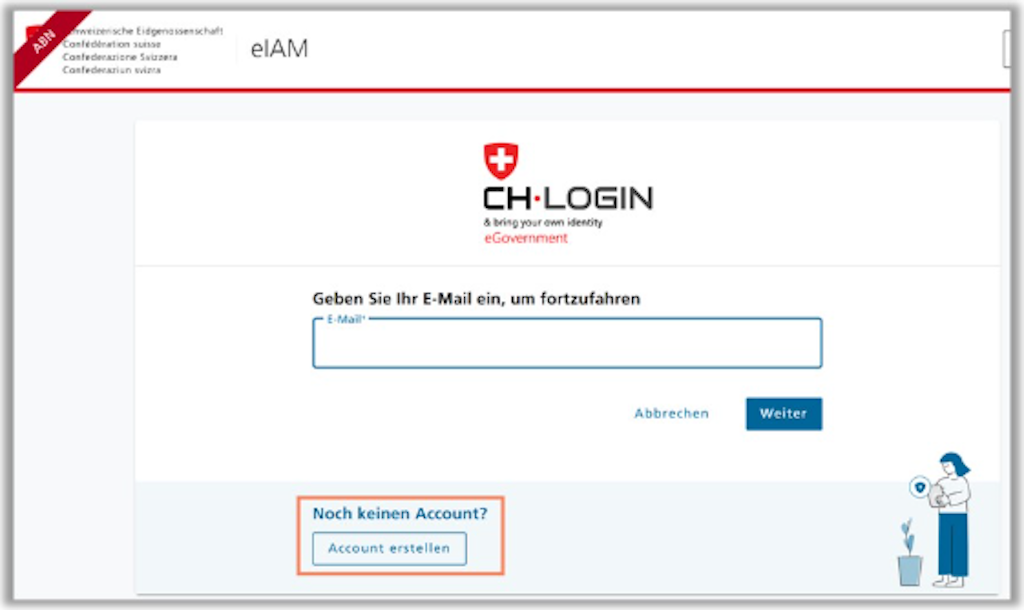Click the "Geben Sie Ihr E-Mail ein" heading
This screenshot has width=1024, height=610.
click(x=476, y=299)
